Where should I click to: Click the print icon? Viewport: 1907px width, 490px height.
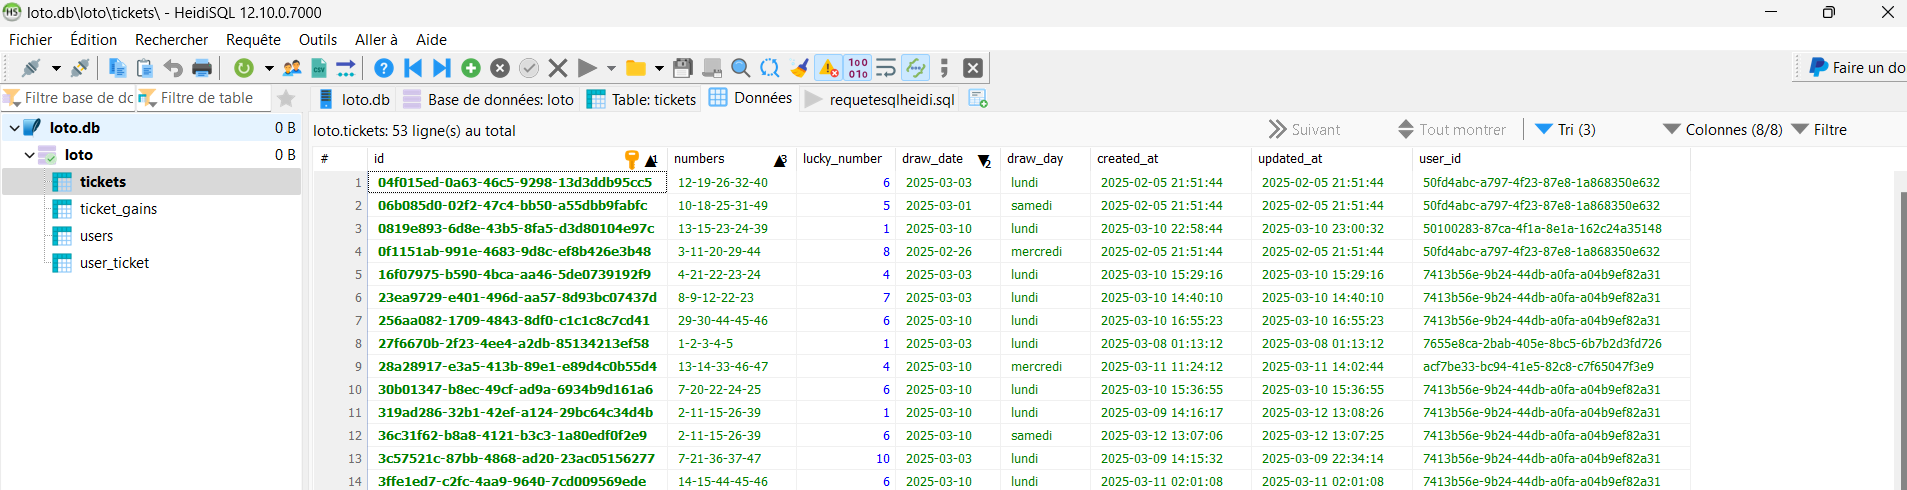point(202,68)
